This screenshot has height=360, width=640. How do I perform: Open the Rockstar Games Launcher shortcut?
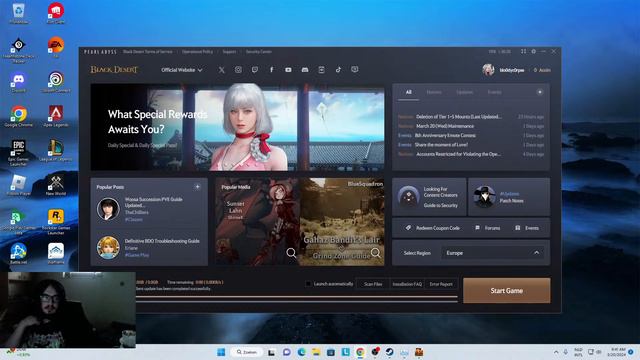pos(56,221)
